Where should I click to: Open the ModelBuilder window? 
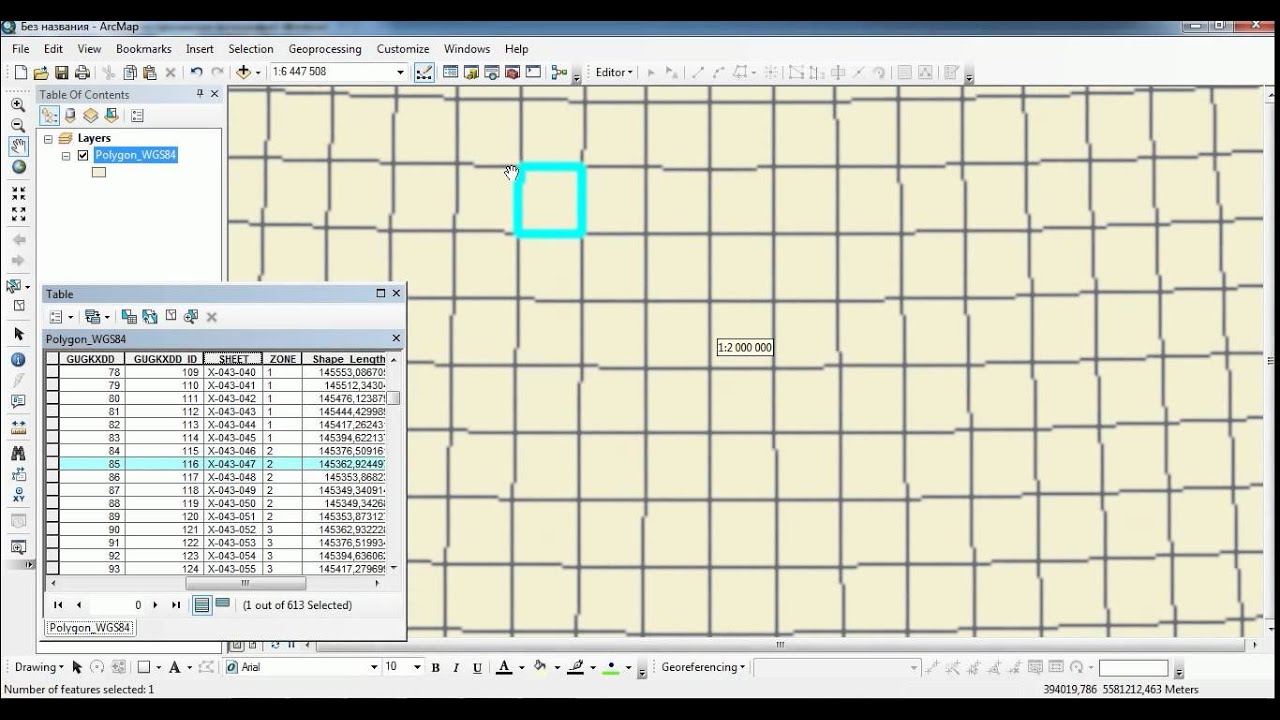tap(559, 72)
